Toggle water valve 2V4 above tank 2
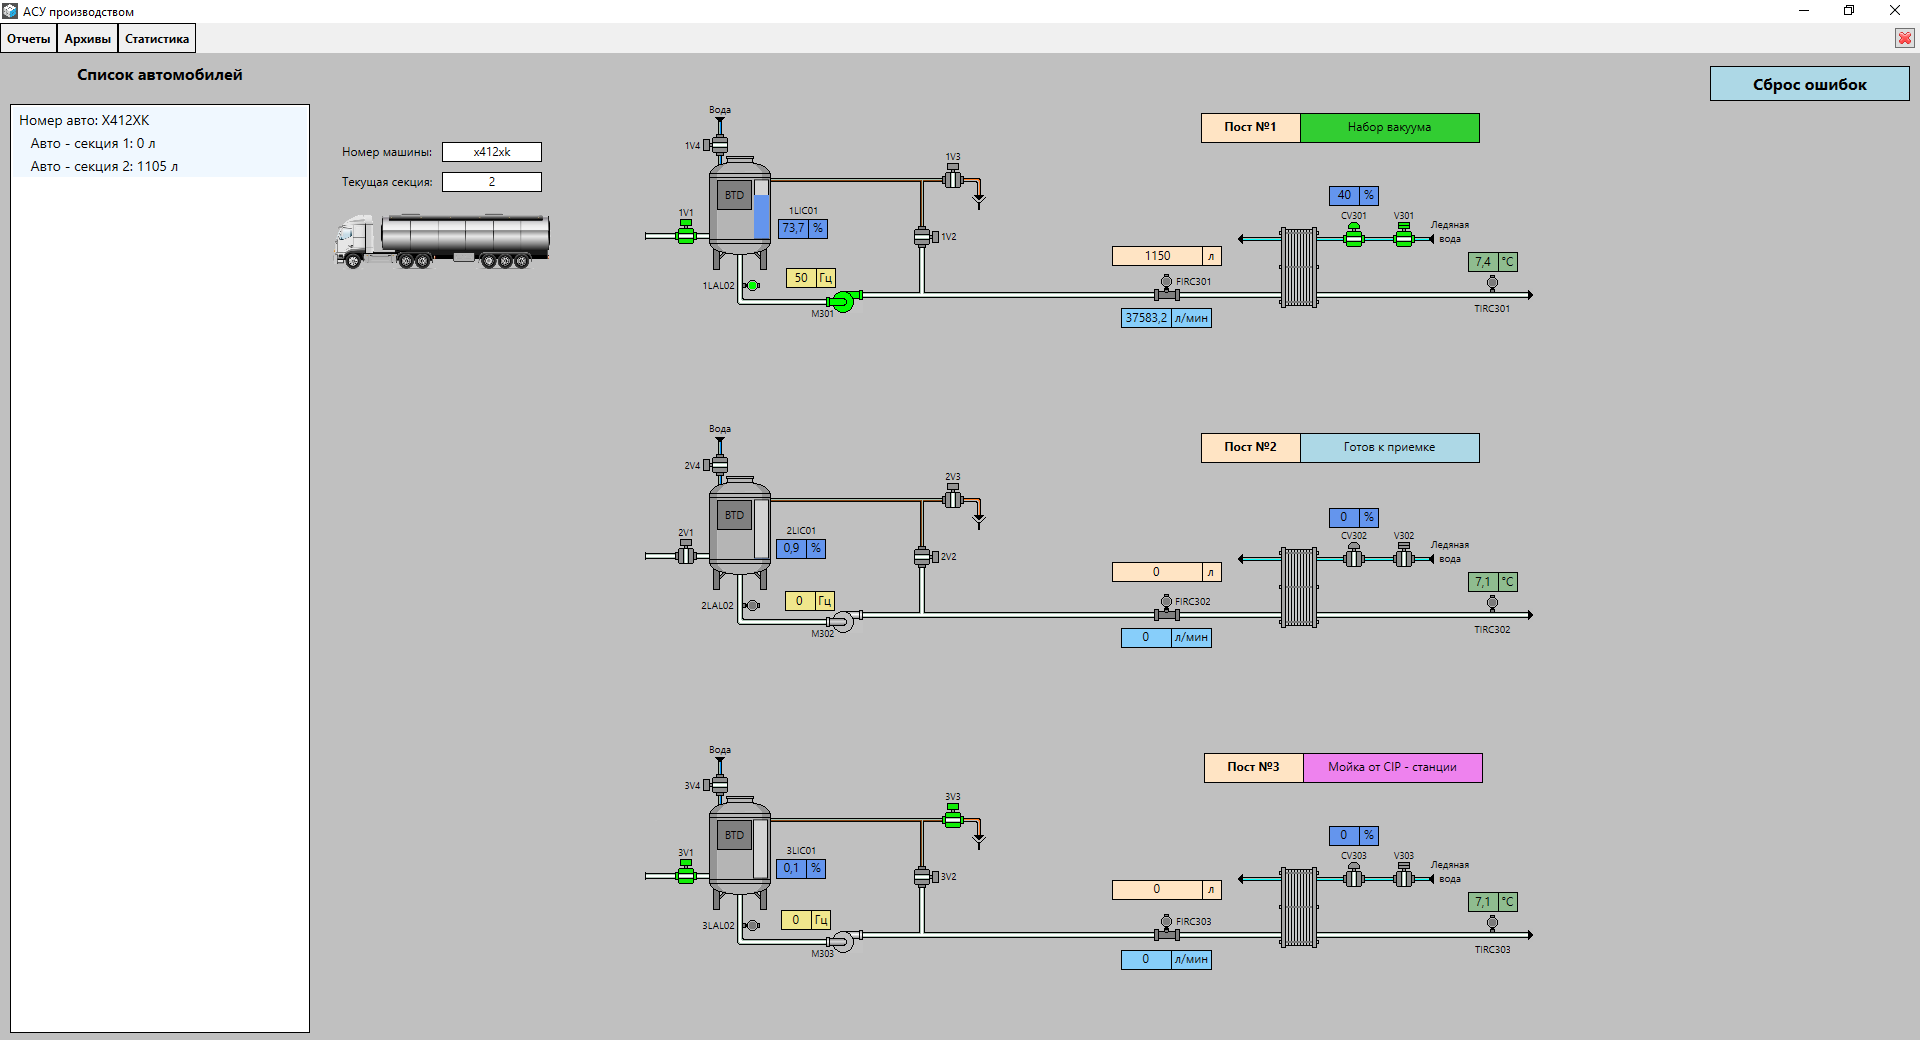This screenshot has height=1040, width=1920. (719, 465)
